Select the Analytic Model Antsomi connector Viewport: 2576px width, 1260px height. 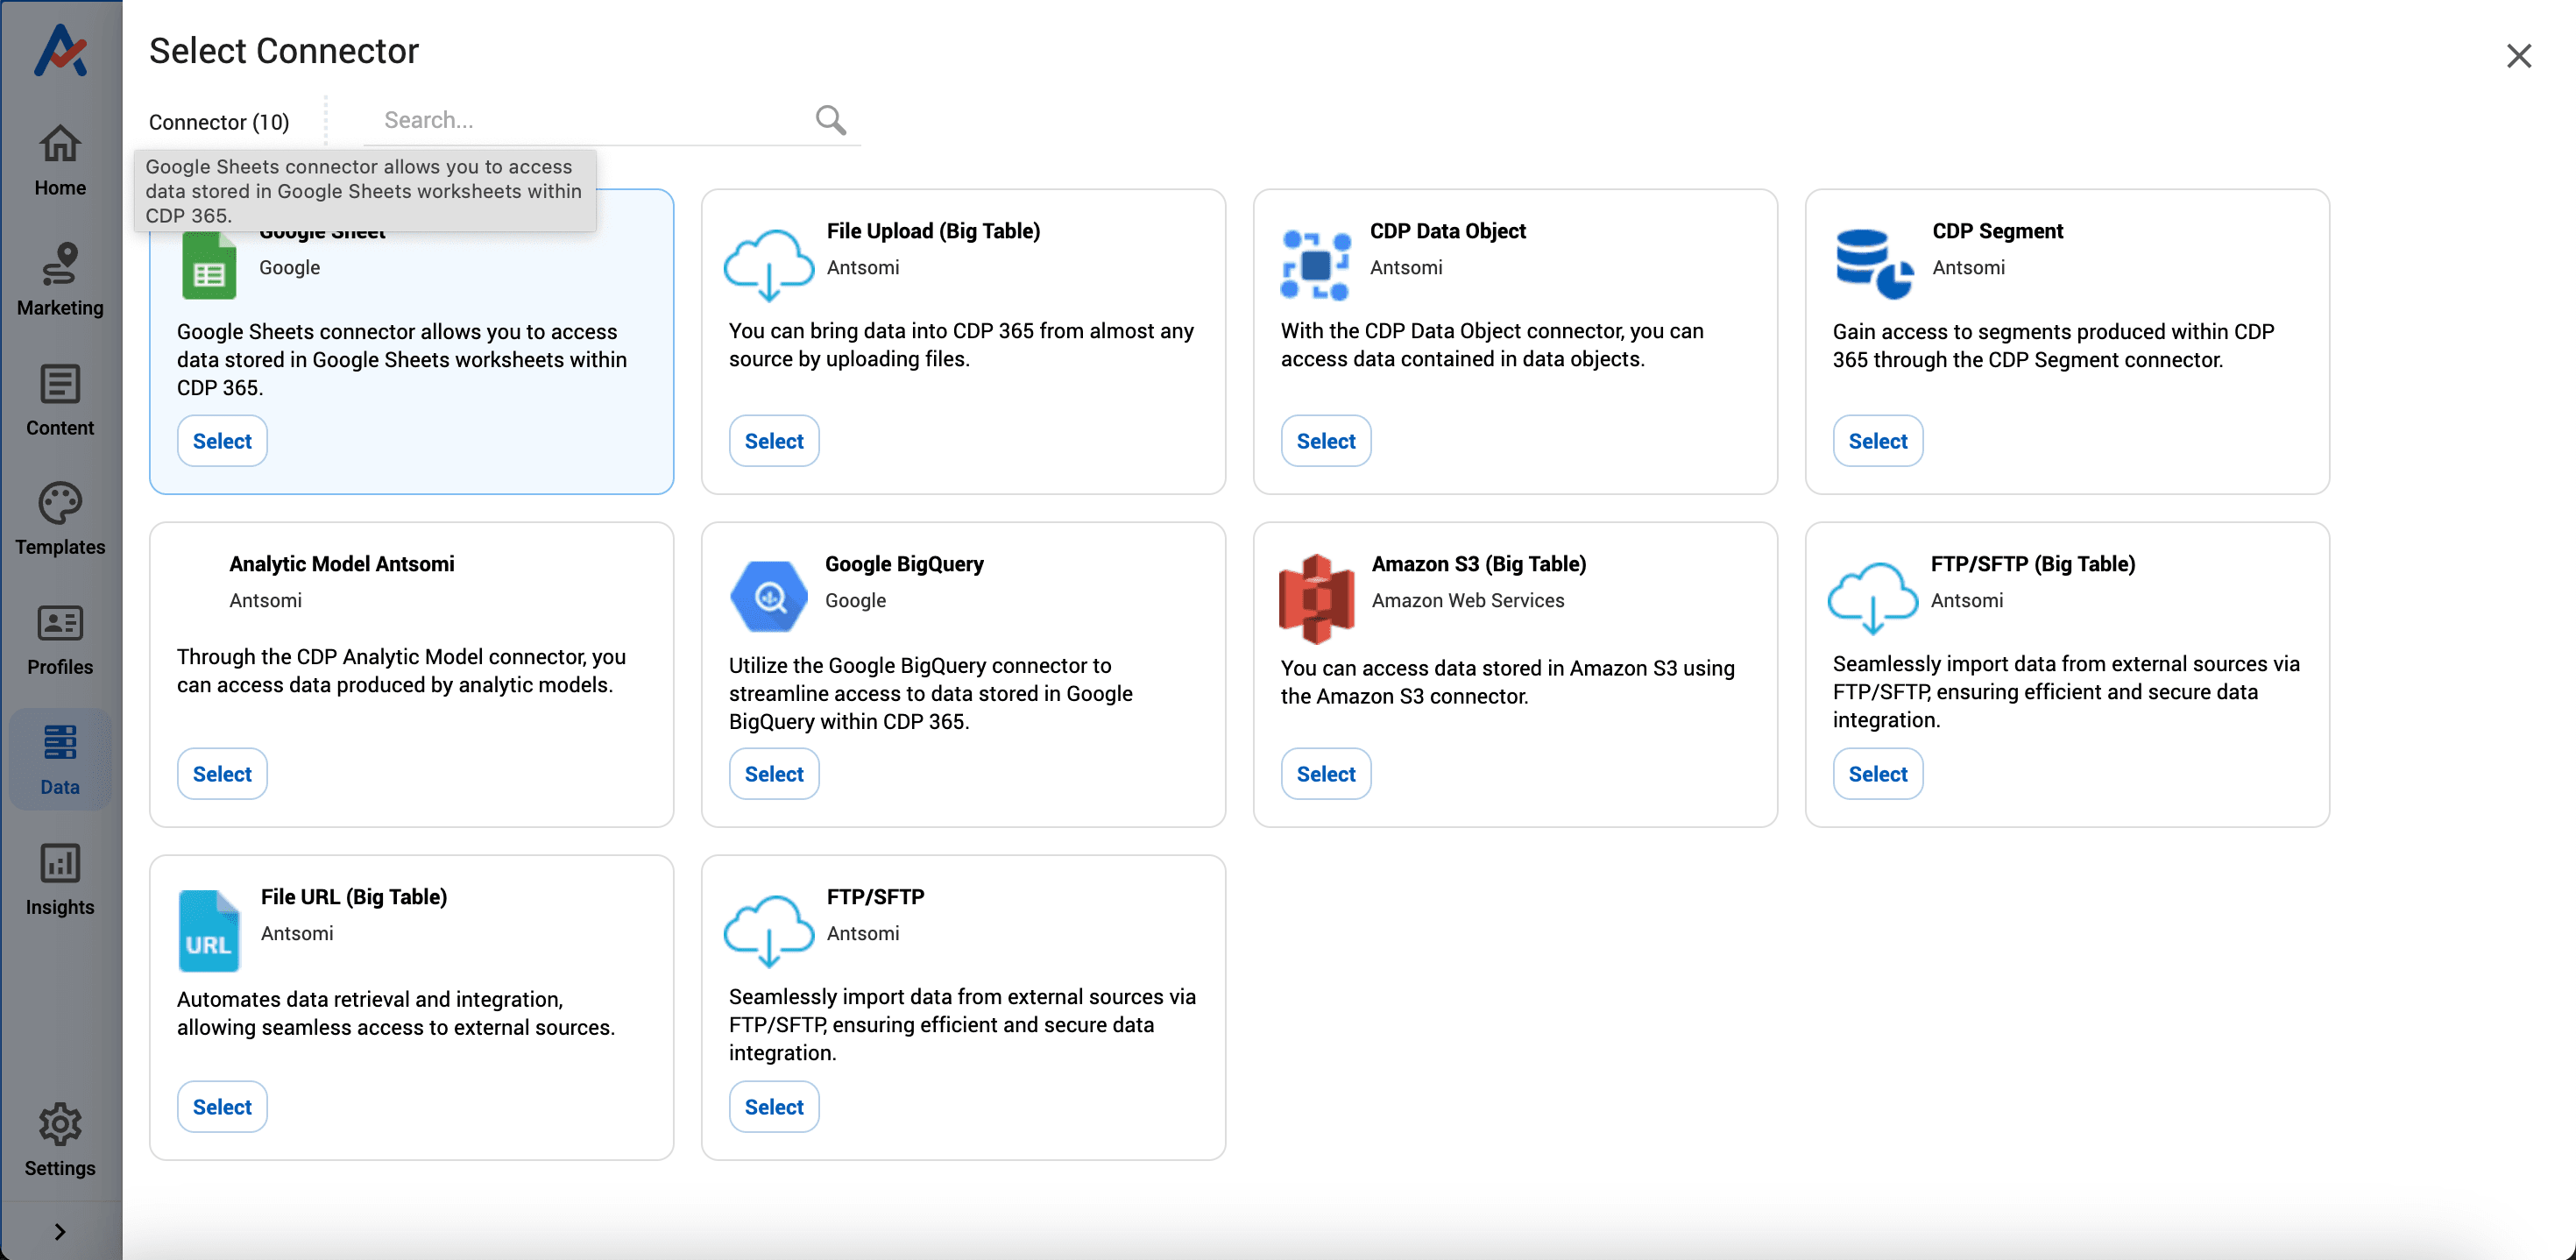point(222,774)
